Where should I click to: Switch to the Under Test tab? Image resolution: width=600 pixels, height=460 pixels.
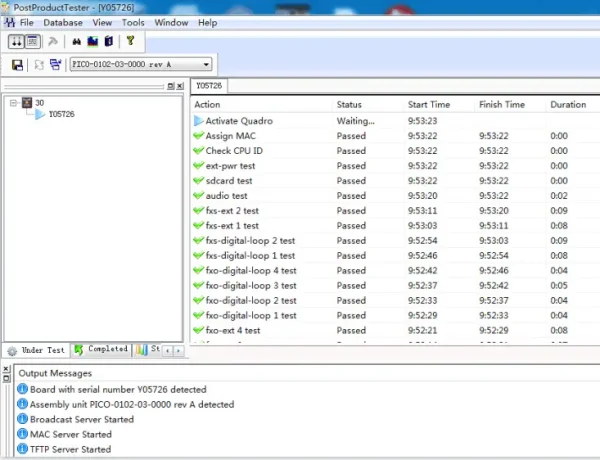click(x=36, y=350)
